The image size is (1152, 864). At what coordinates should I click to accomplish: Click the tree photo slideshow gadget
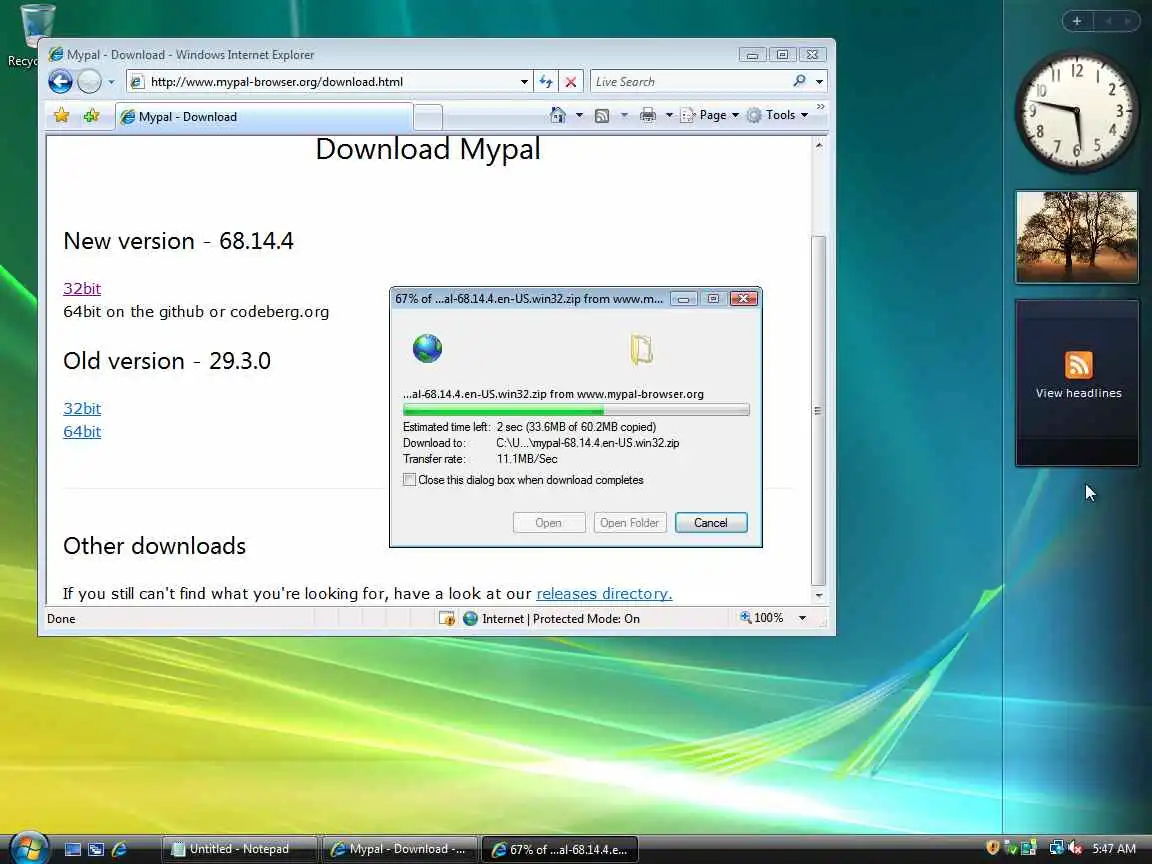click(1076, 237)
